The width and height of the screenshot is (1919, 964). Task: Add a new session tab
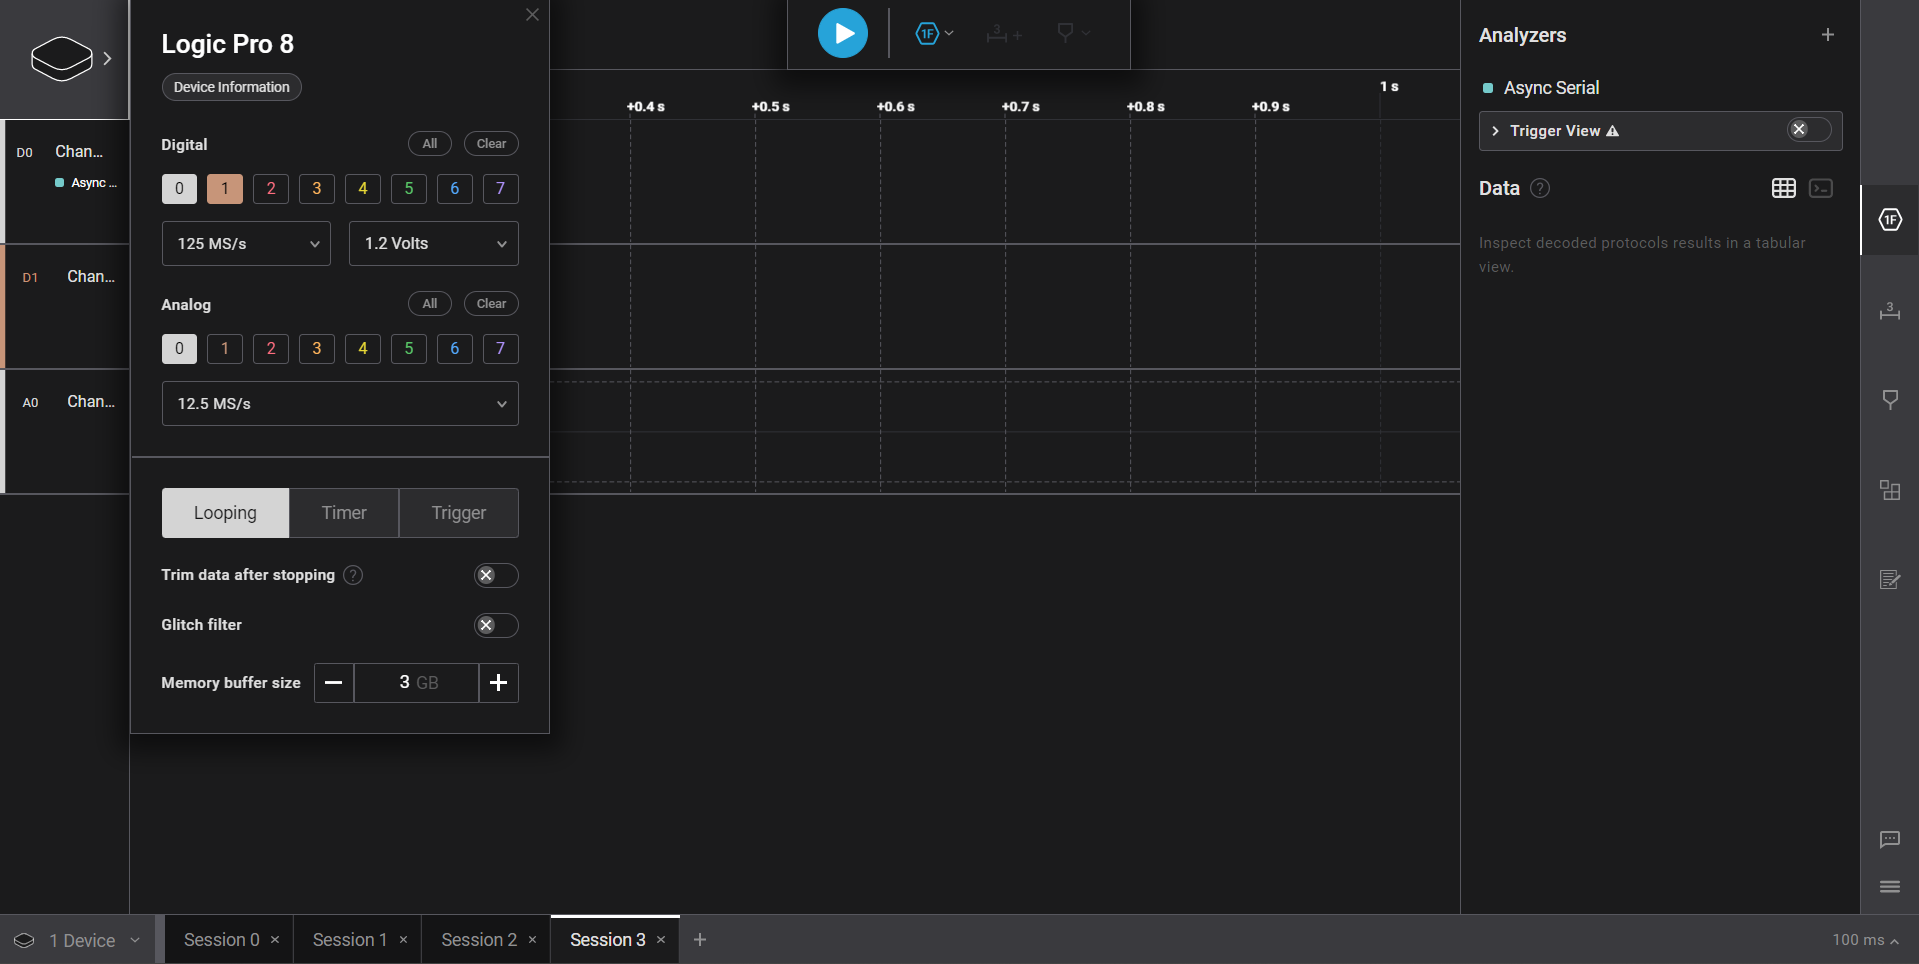pos(700,940)
